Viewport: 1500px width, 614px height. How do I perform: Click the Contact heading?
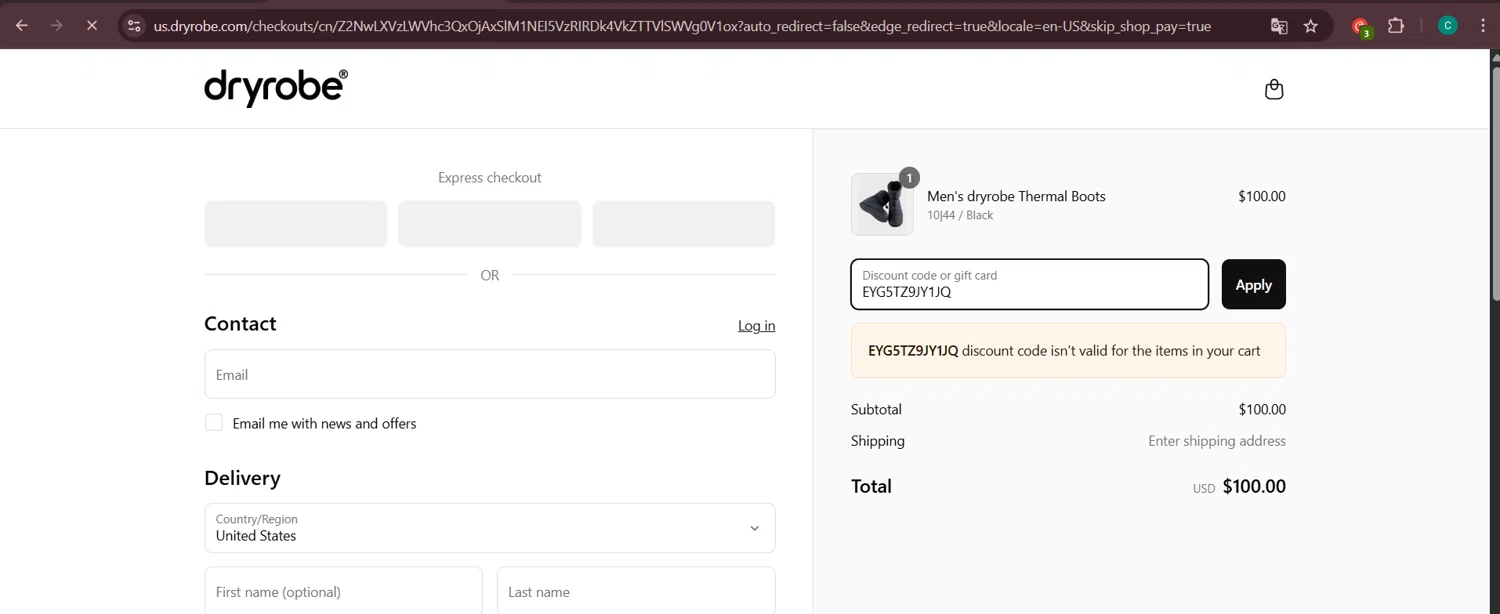(240, 324)
